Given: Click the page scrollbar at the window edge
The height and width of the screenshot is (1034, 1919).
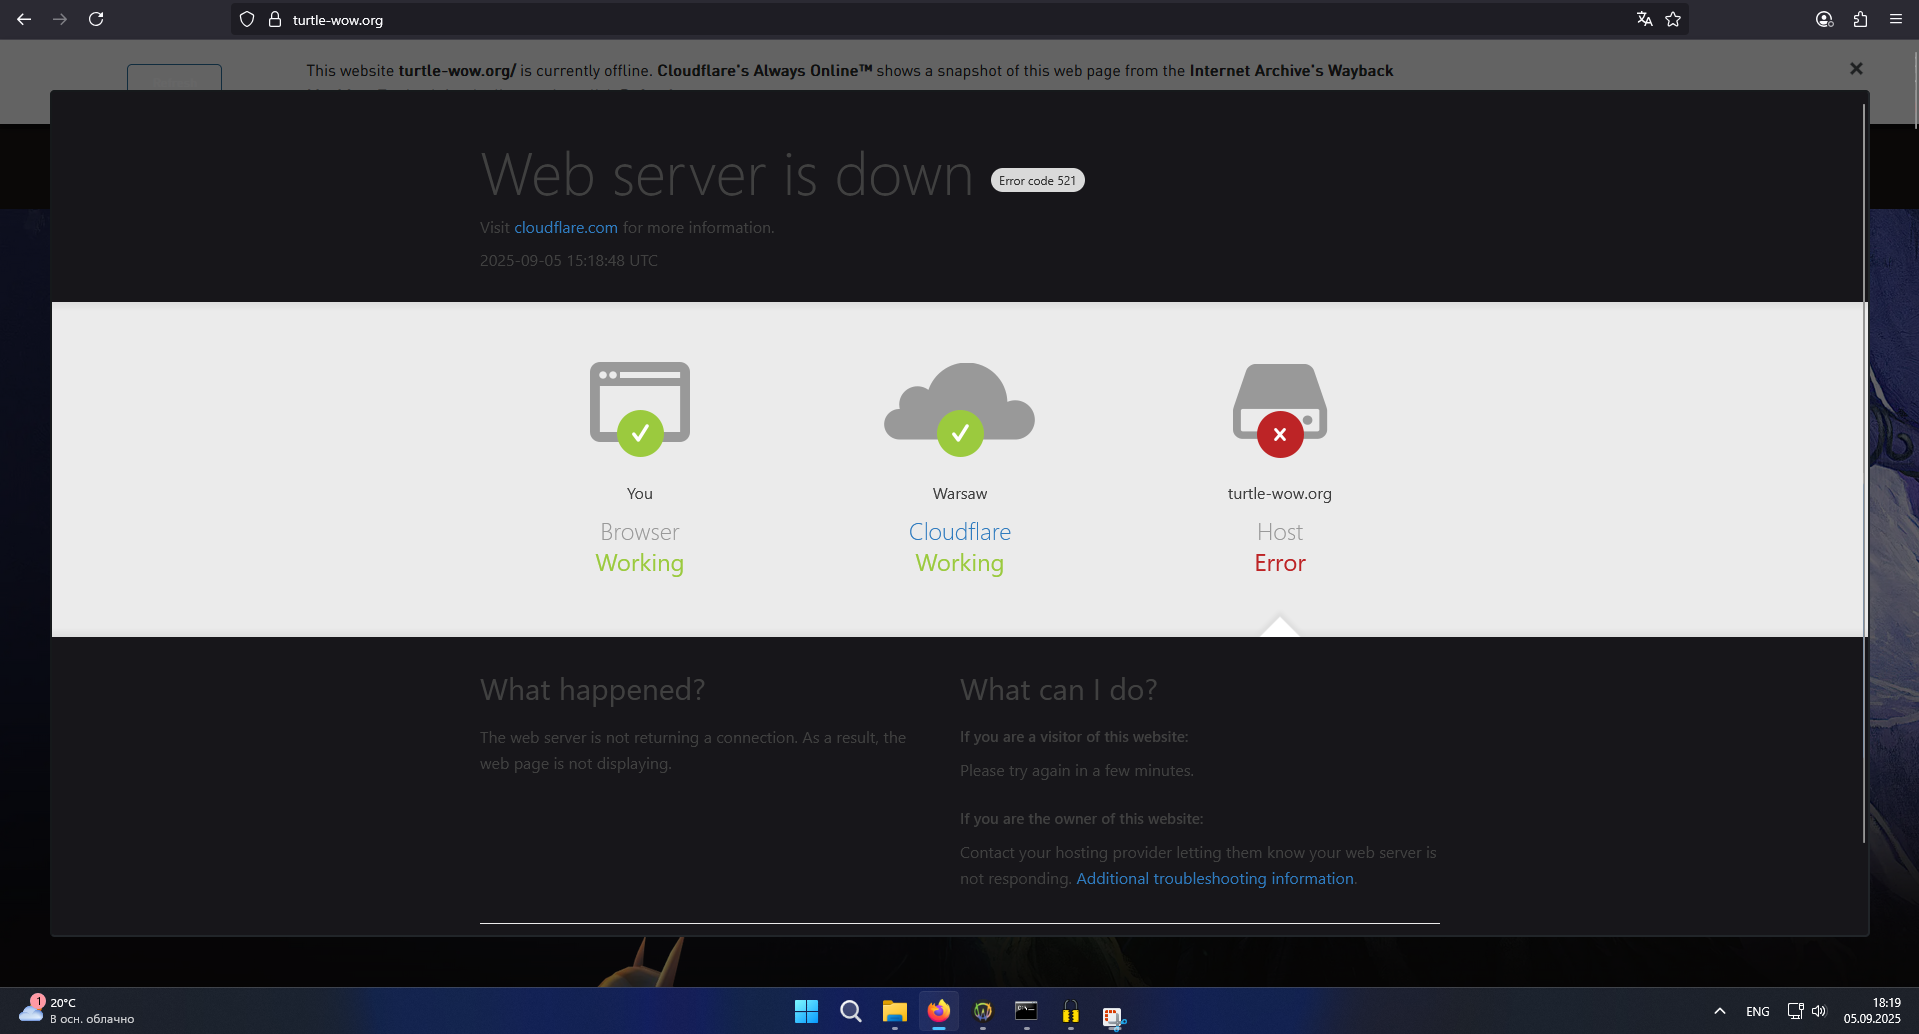Looking at the screenshot, I should pyautogui.click(x=1915, y=90).
